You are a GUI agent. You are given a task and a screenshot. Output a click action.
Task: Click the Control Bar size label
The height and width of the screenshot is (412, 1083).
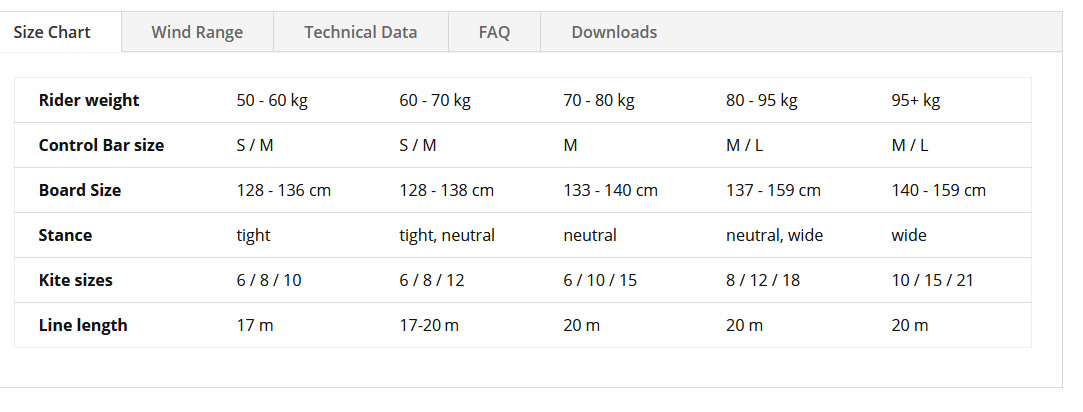(x=102, y=145)
